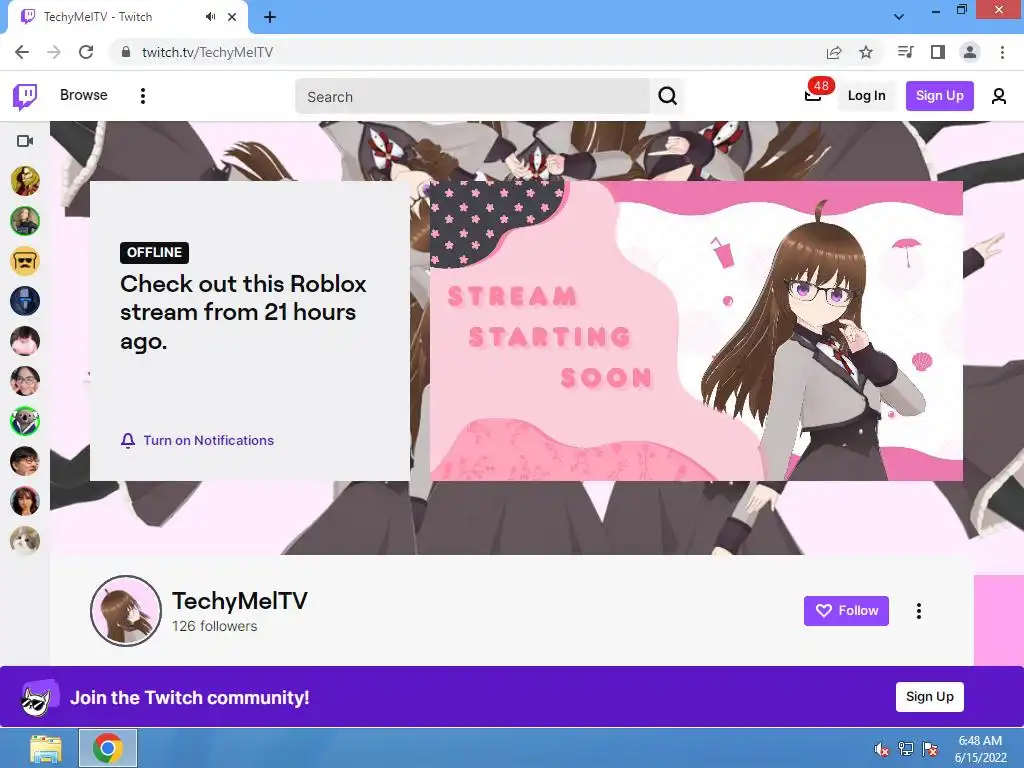
Task: Open the sidebar channel with pink blob avatar
Action: pos(25,341)
